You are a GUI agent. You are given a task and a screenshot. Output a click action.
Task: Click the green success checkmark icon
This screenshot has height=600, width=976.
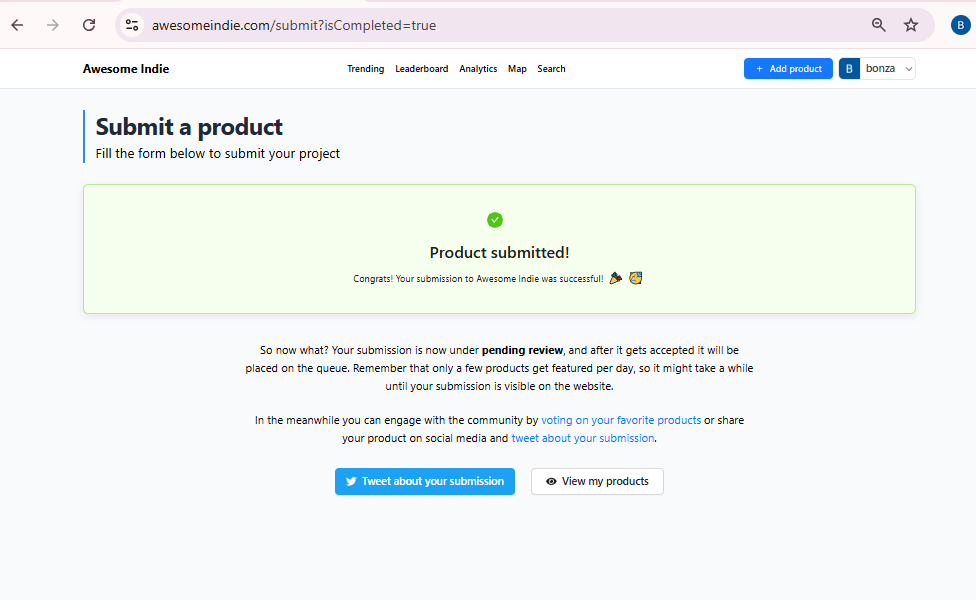495,220
